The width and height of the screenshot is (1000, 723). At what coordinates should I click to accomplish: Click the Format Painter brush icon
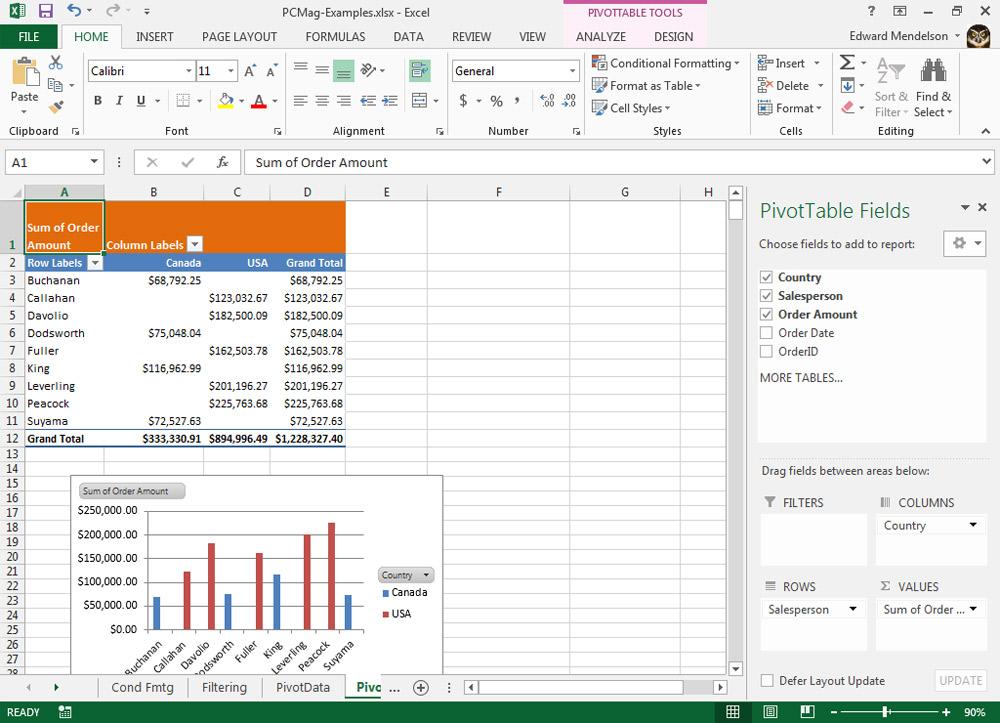56,107
